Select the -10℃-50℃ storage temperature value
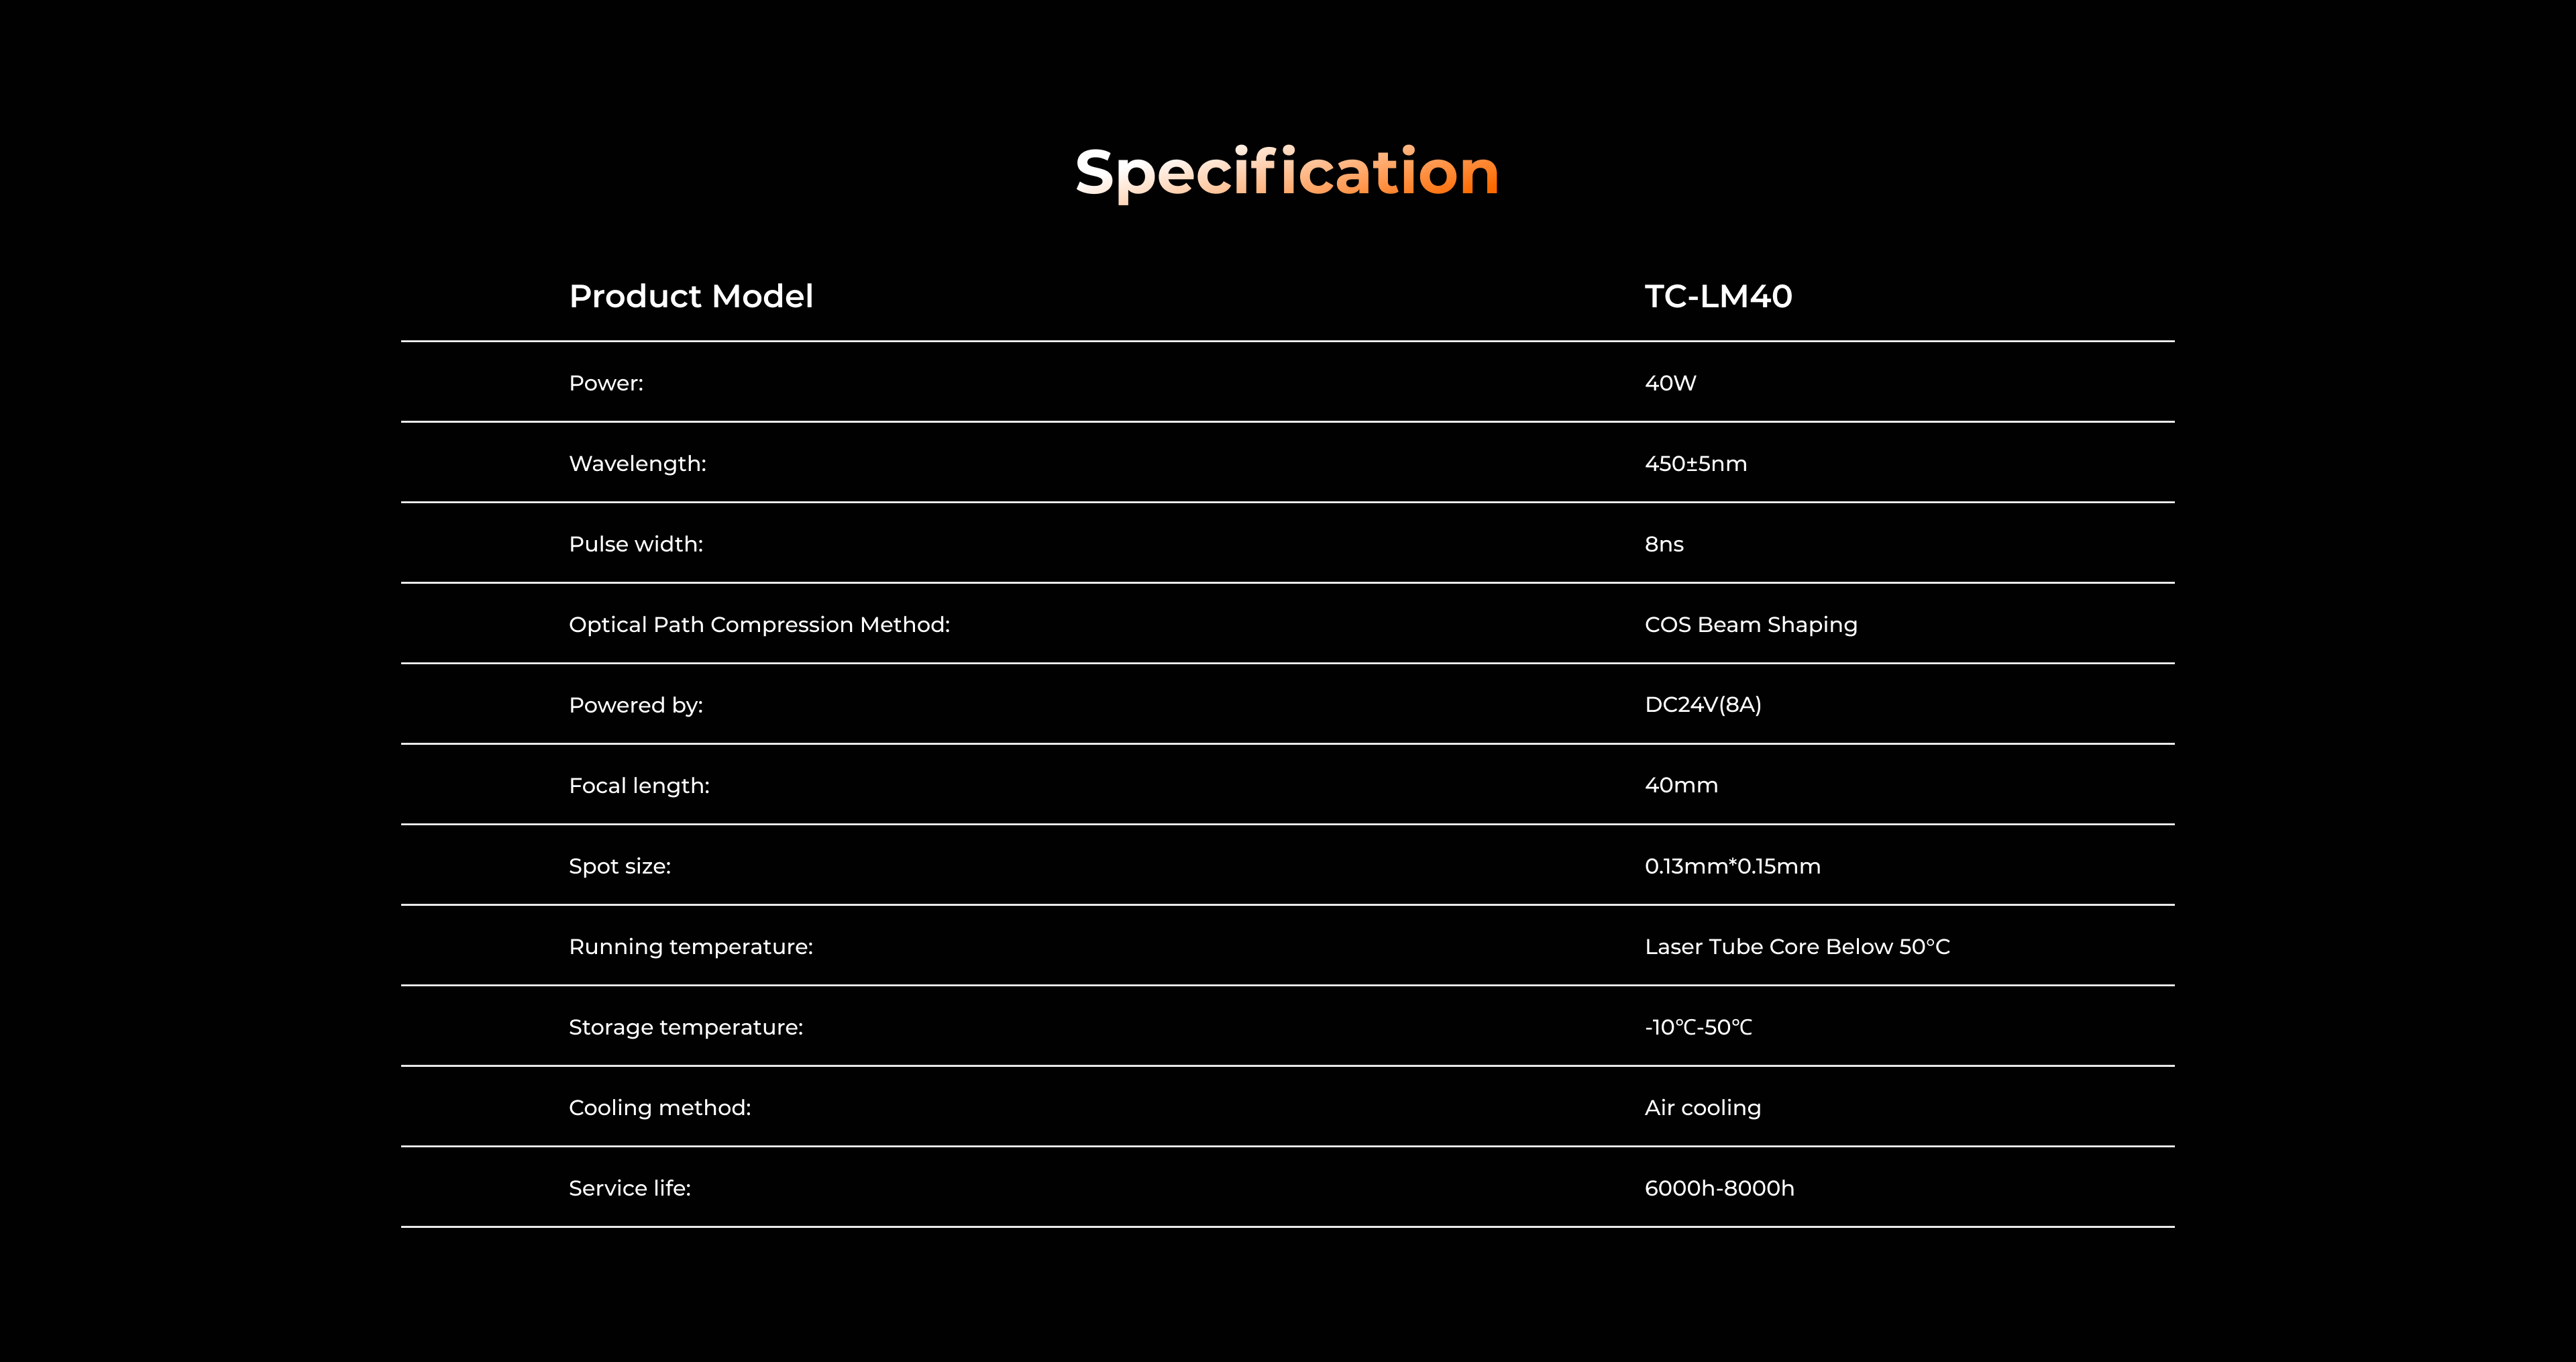The height and width of the screenshot is (1362, 2576). (1698, 1027)
